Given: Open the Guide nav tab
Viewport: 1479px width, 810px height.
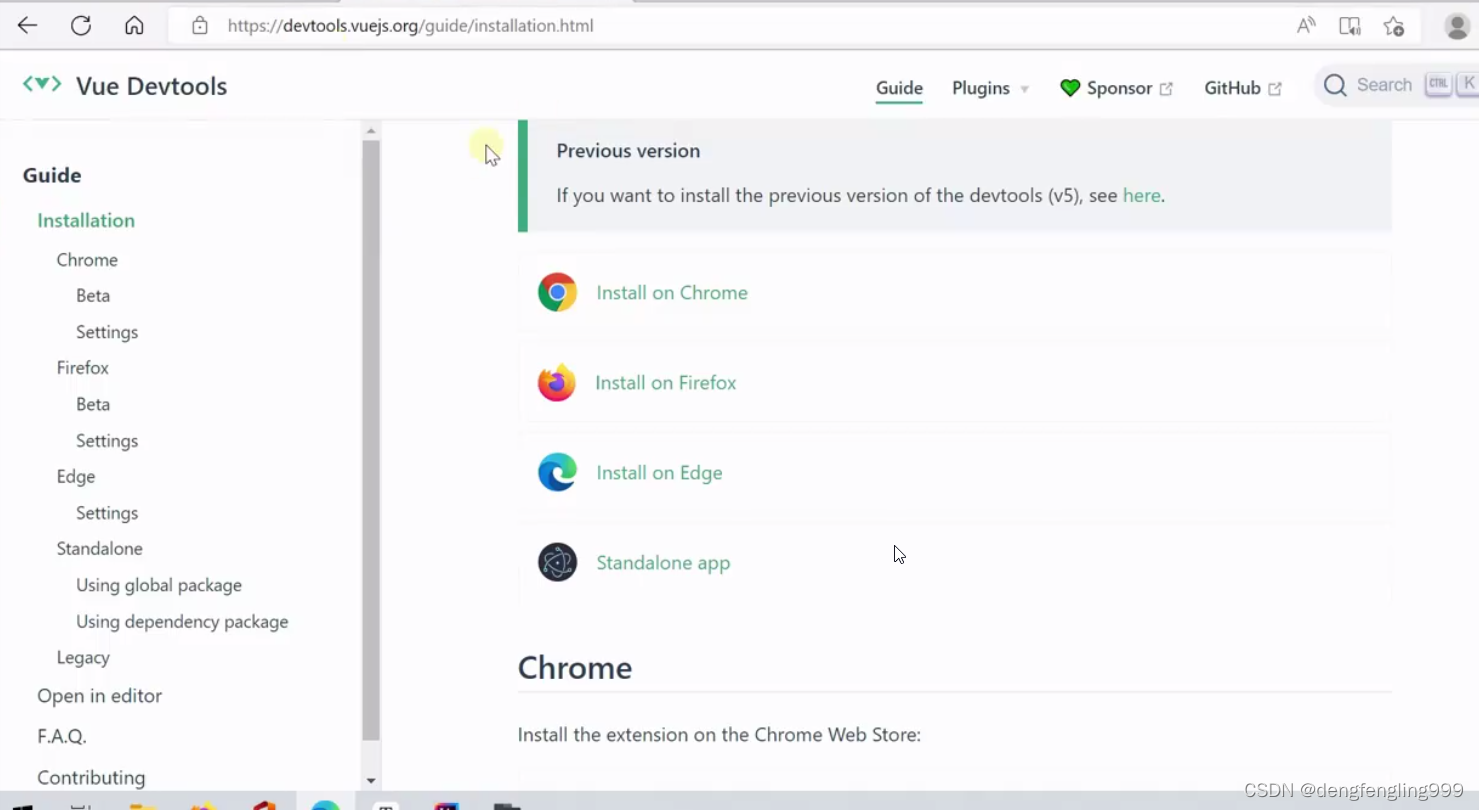Looking at the screenshot, I should pos(899,88).
